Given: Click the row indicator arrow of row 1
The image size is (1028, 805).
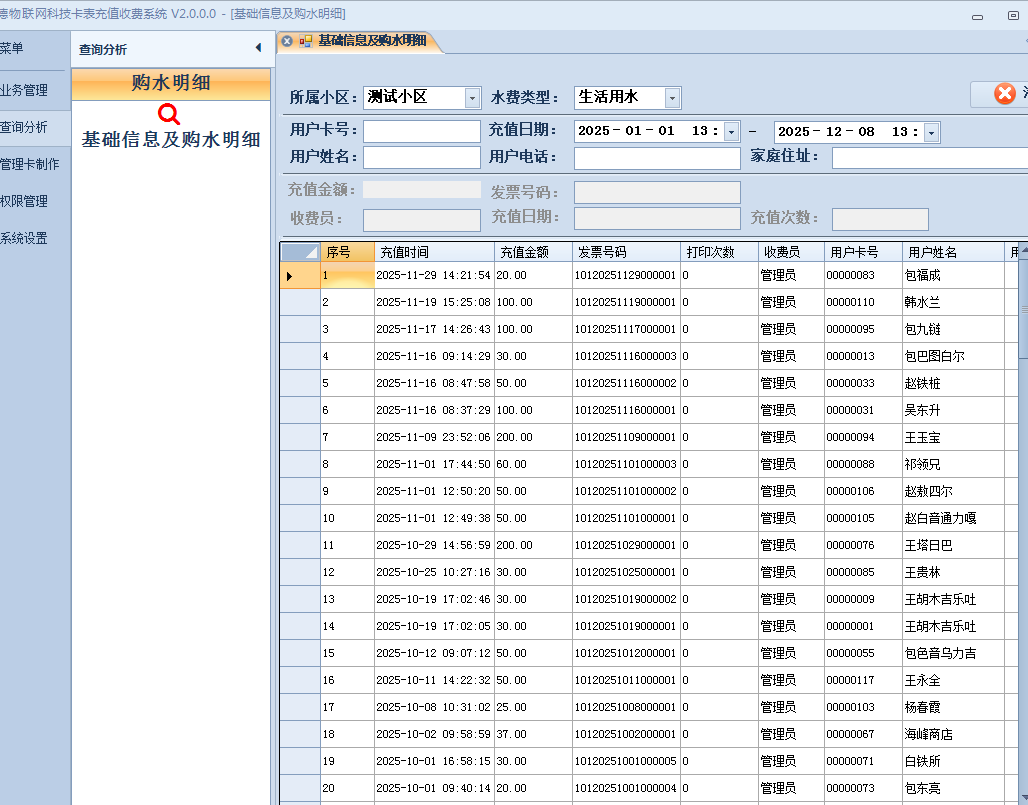Looking at the screenshot, I should pos(290,276).
